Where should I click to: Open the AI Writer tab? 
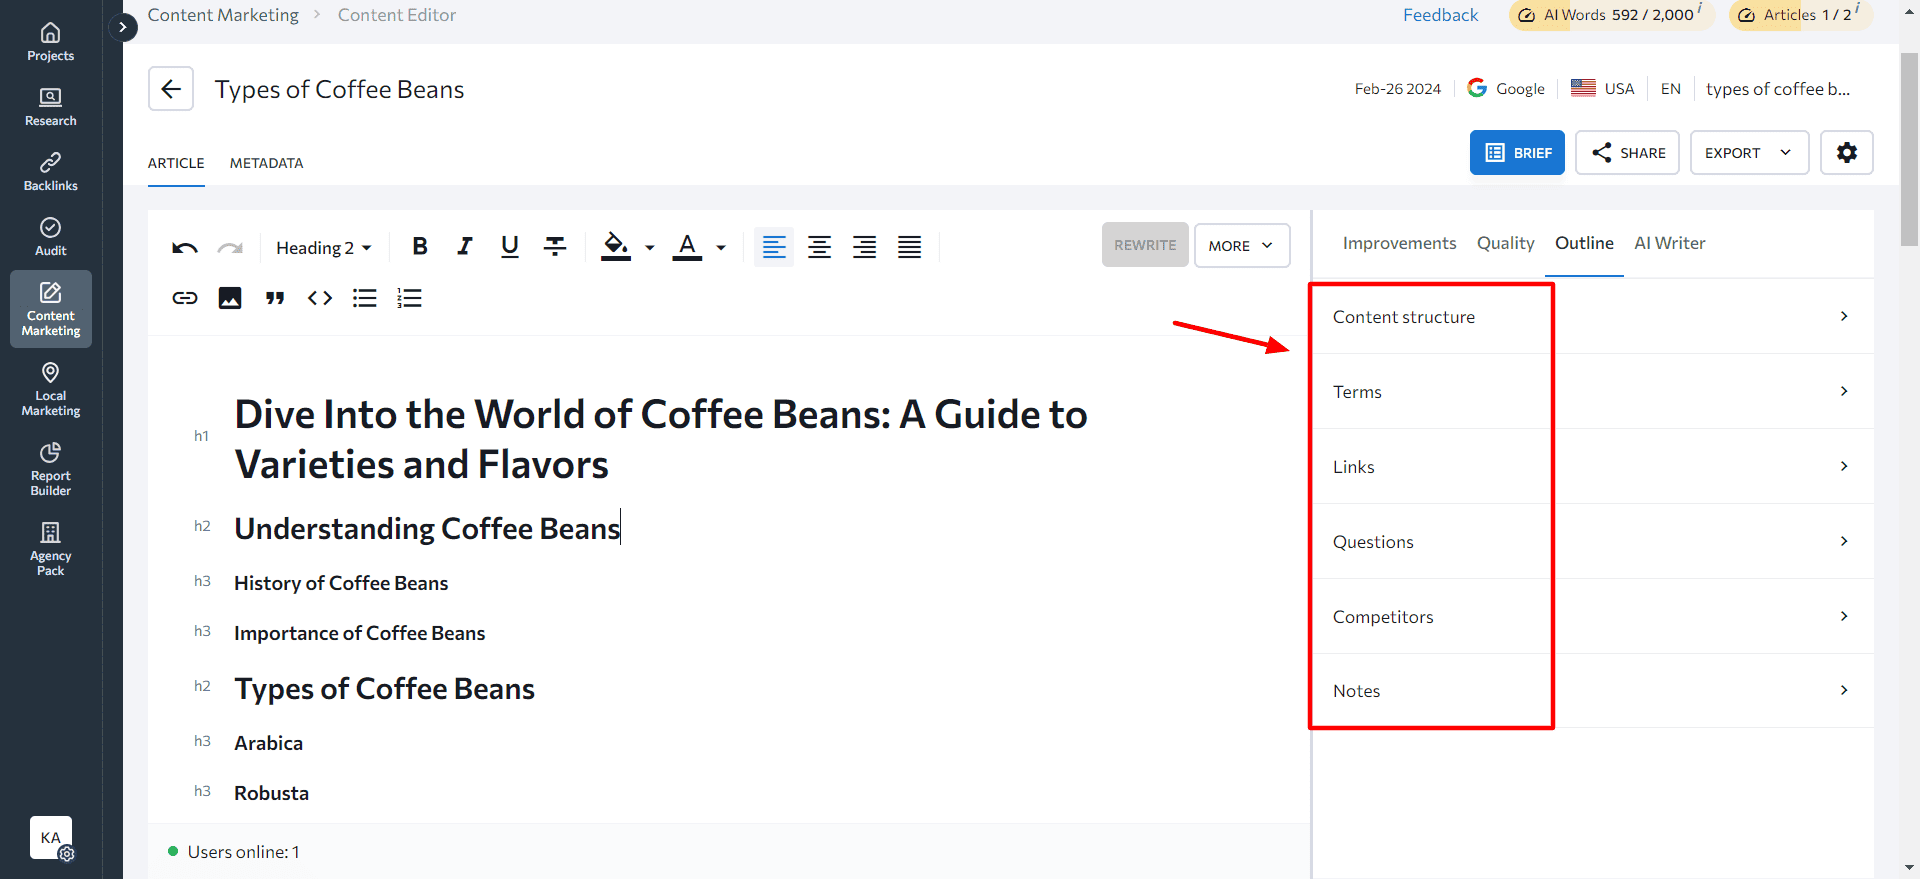tap(1669, 243)
